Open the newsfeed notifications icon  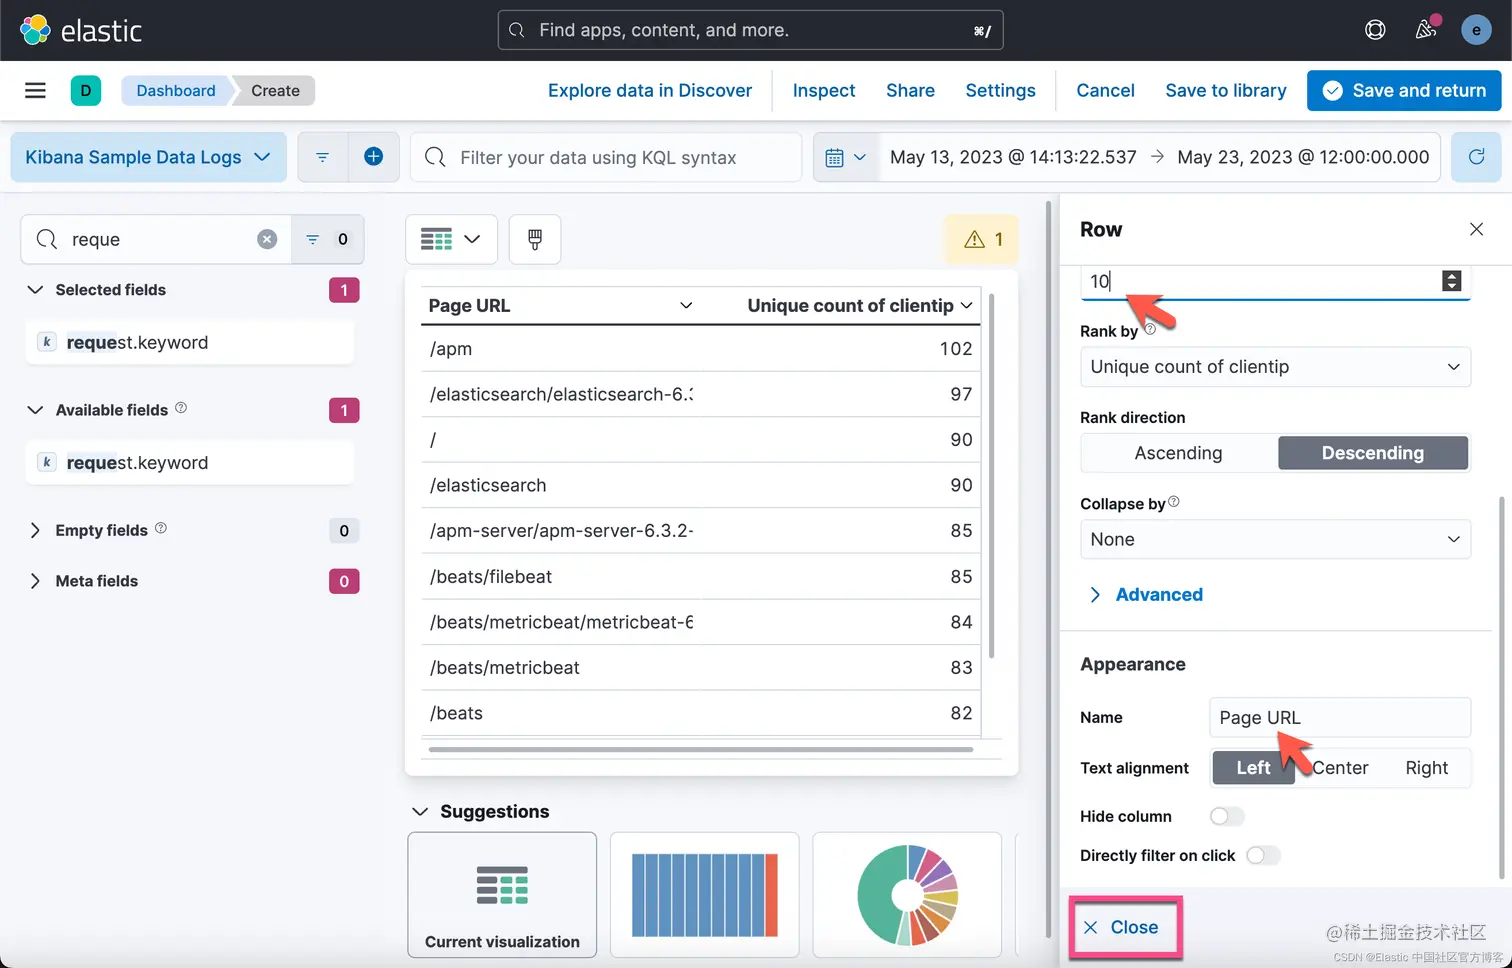pyautogui.click(x=1426, y=29)
